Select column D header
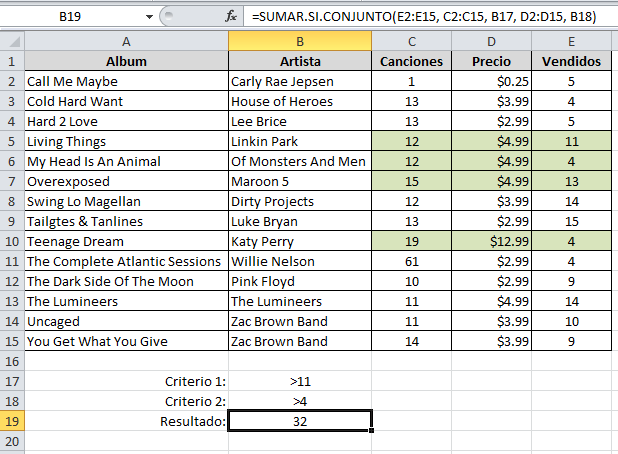The image size is (618, 454). [x=491, y=41]
